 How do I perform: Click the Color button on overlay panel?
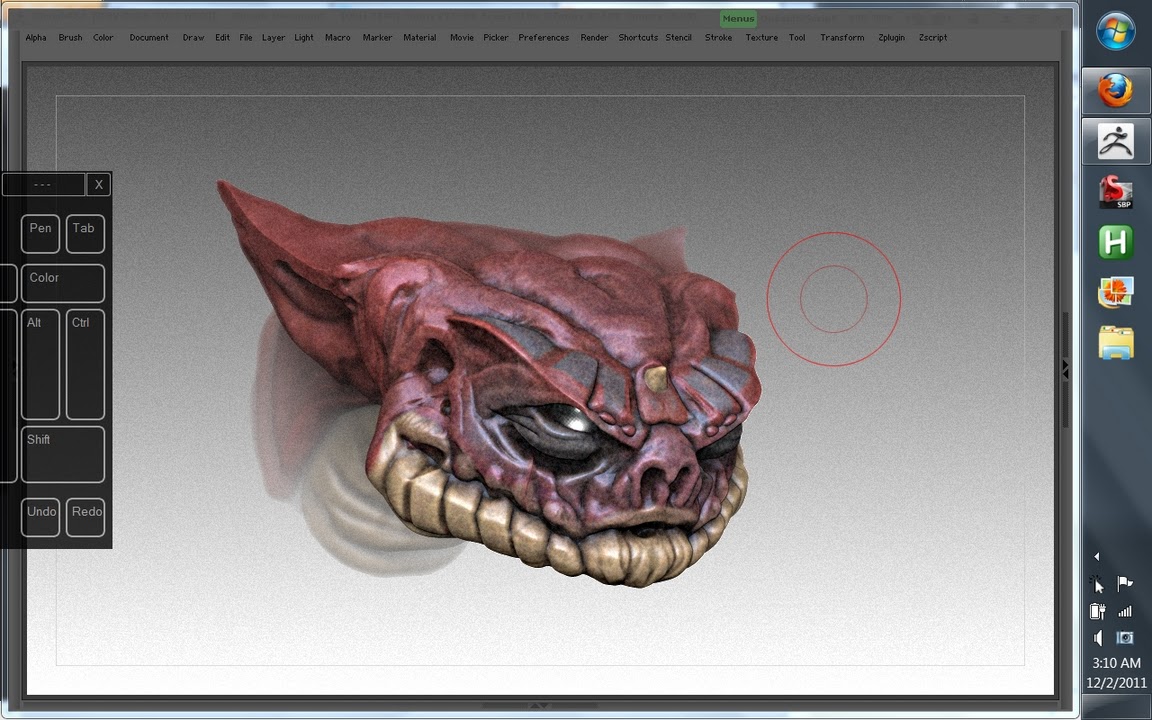63,283
